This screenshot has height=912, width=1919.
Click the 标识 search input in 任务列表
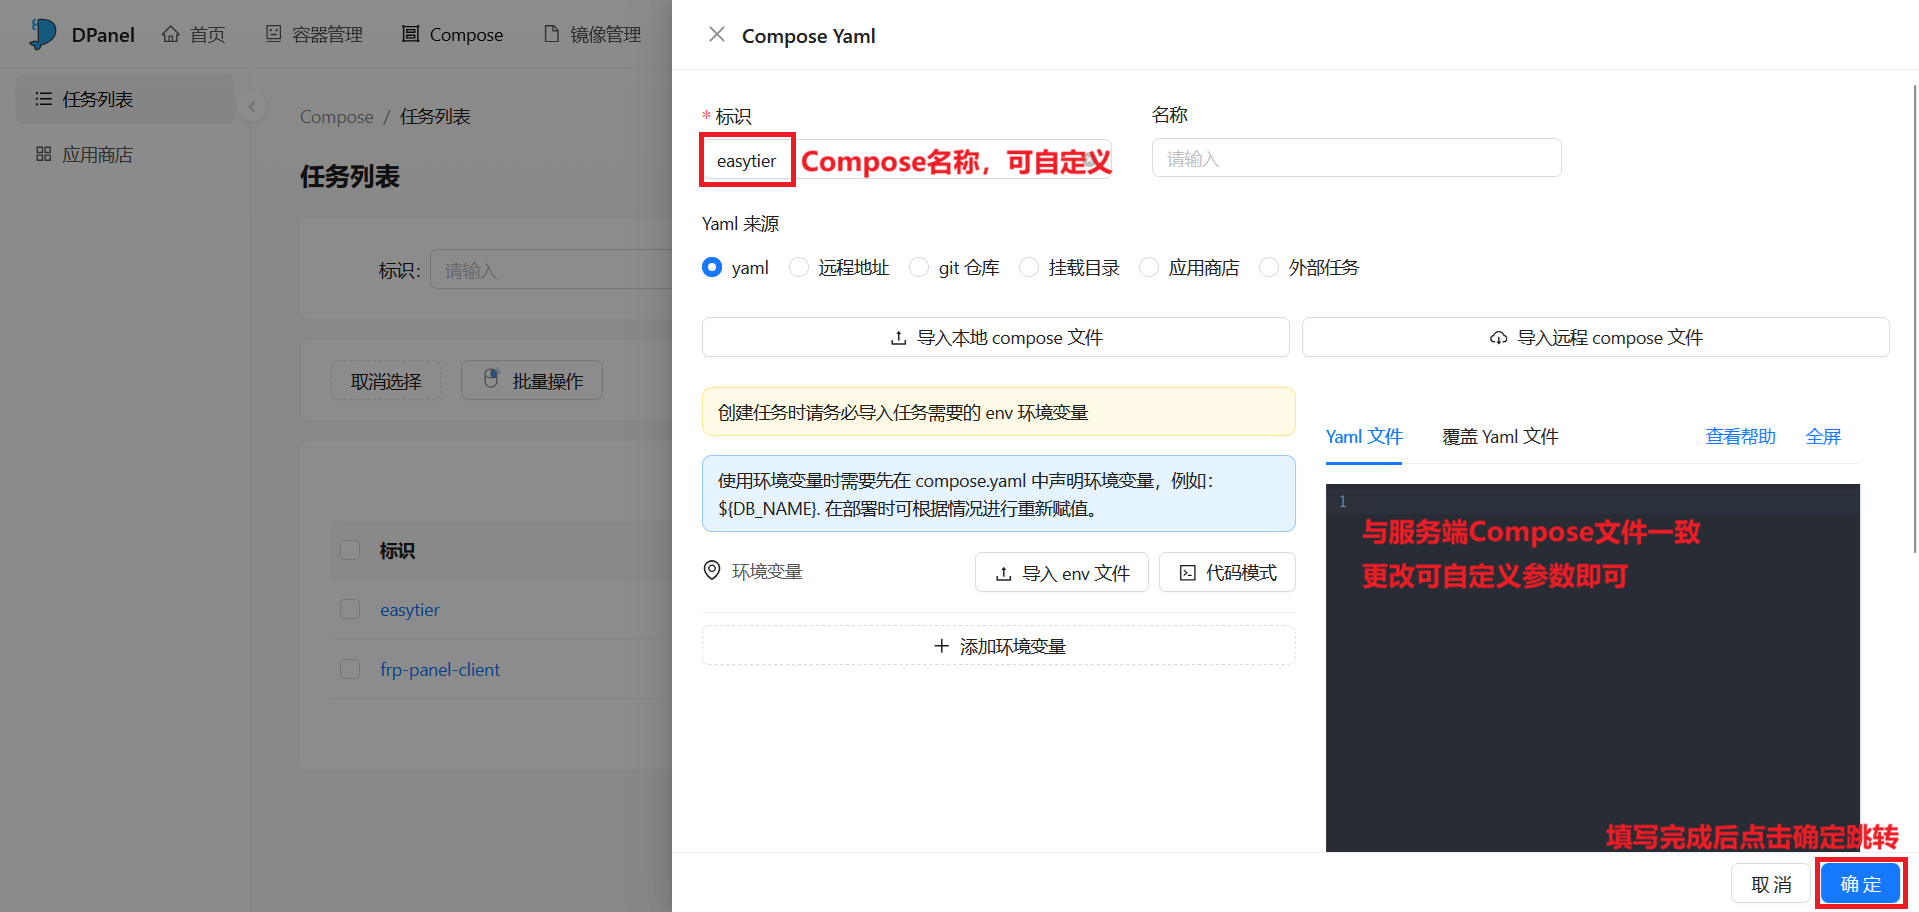point(550,270)
